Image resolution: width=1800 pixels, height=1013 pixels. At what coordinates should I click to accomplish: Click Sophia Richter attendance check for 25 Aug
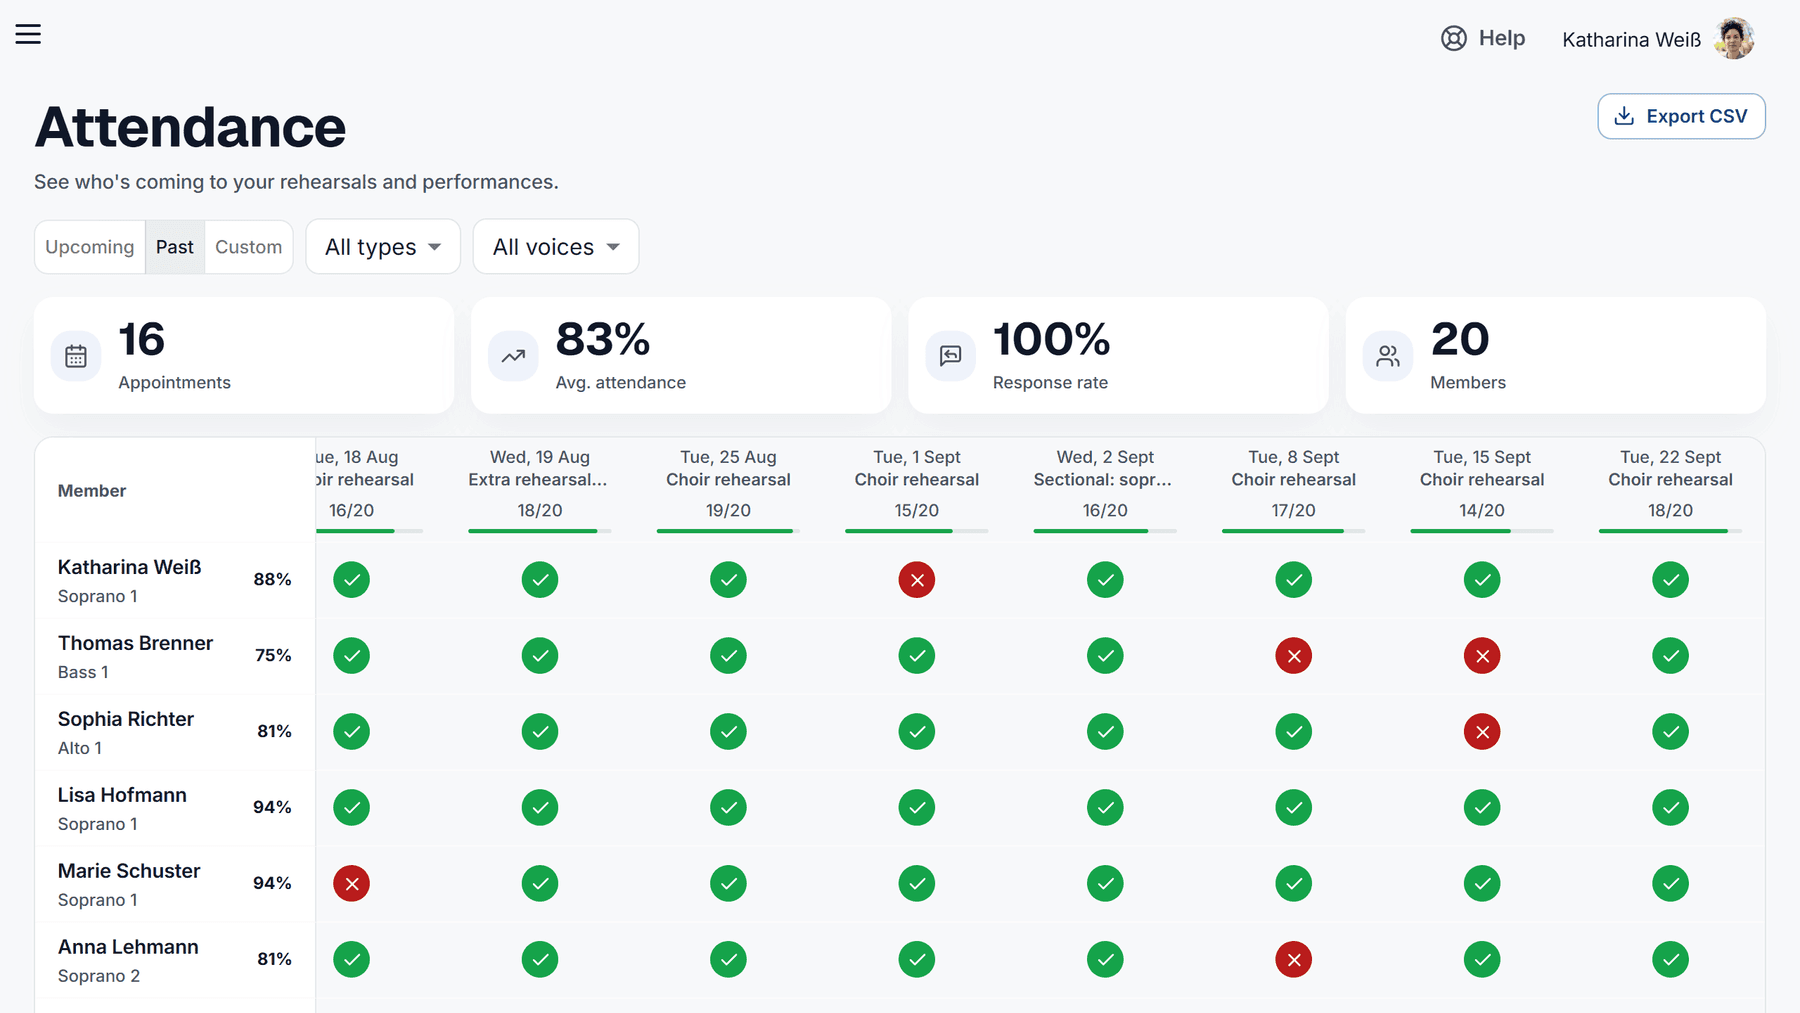coord(728,732)
